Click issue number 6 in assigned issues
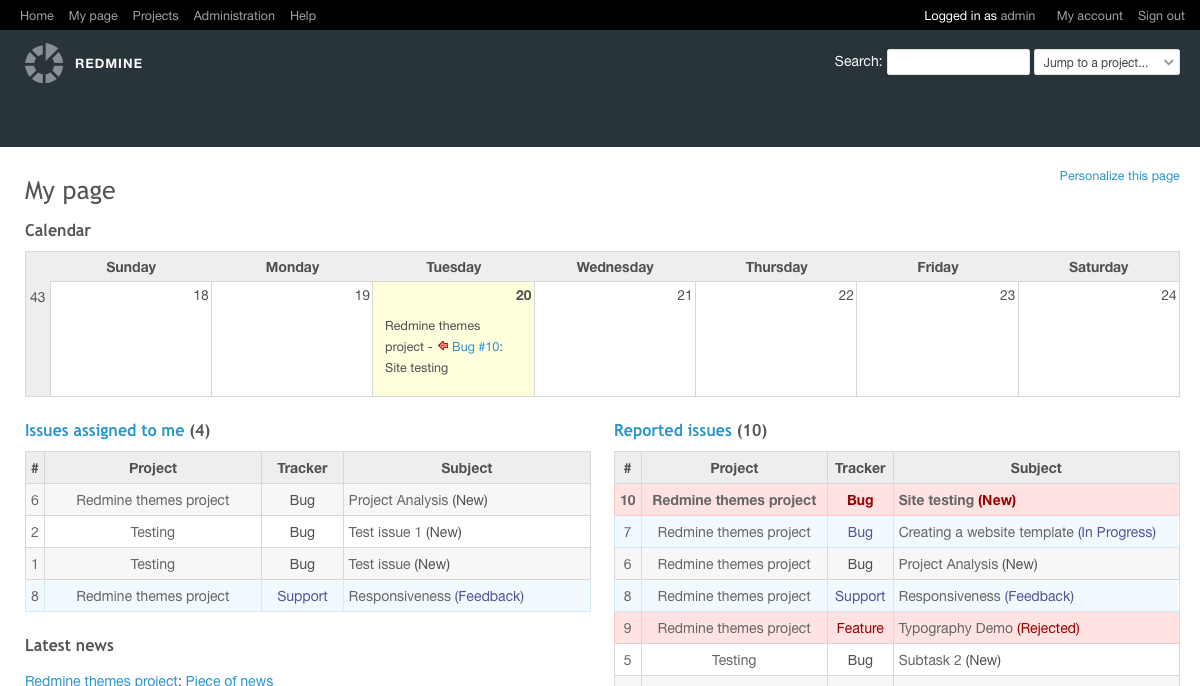Screen dimensions: 1200x686 [x=35, y=500]
